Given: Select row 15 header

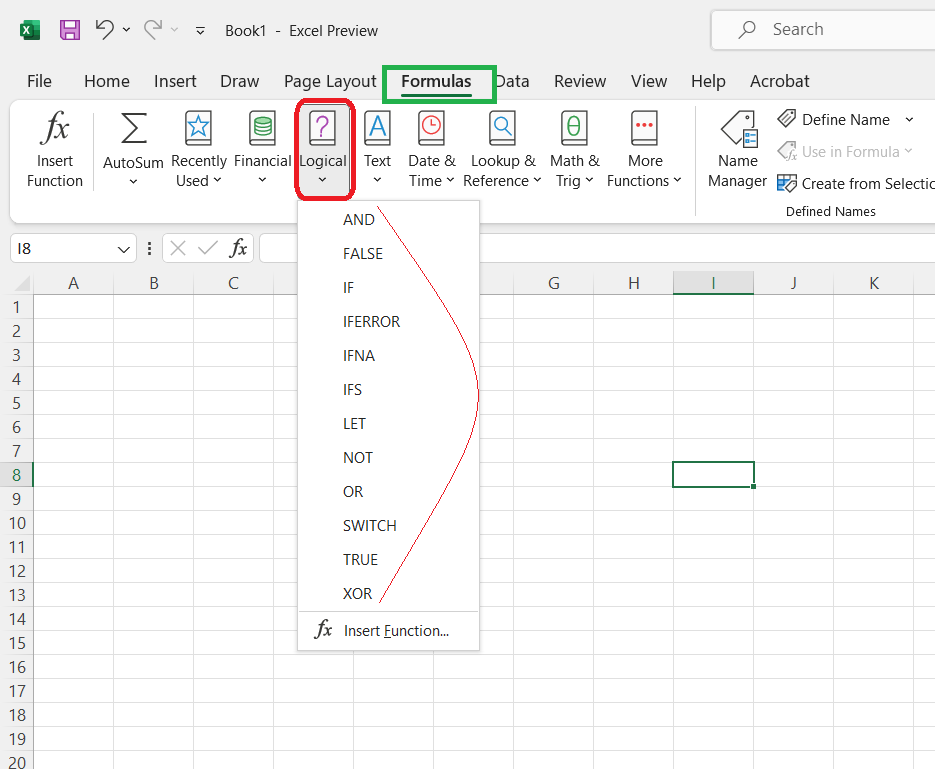Looking at the screenshot, I should click(x=17, y=643).
